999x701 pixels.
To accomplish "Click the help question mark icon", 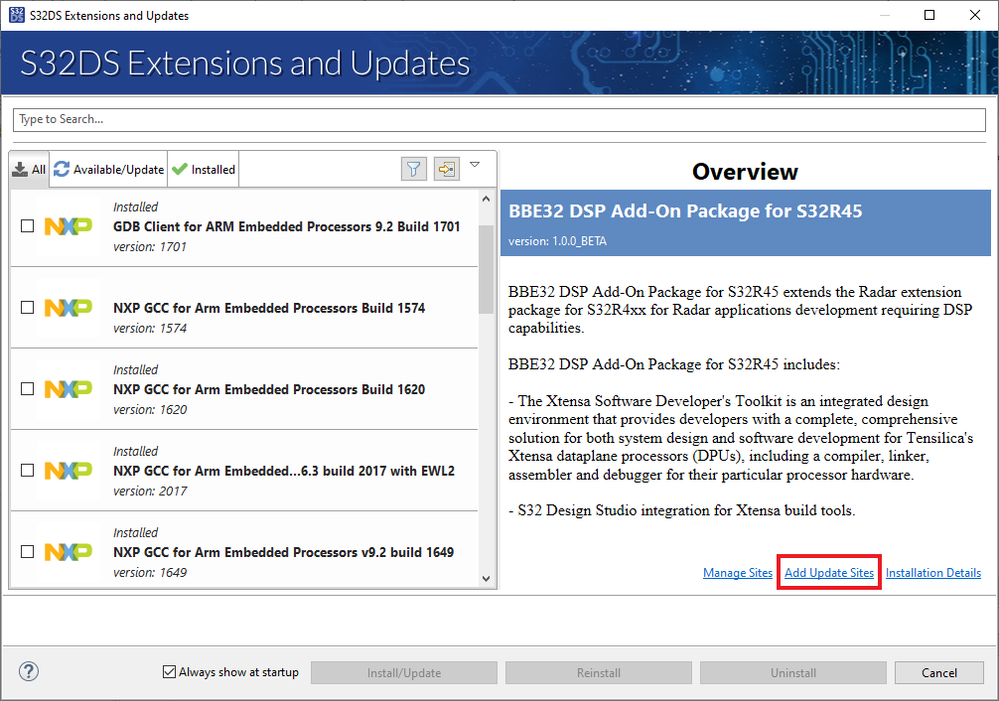I will point(29,671).
